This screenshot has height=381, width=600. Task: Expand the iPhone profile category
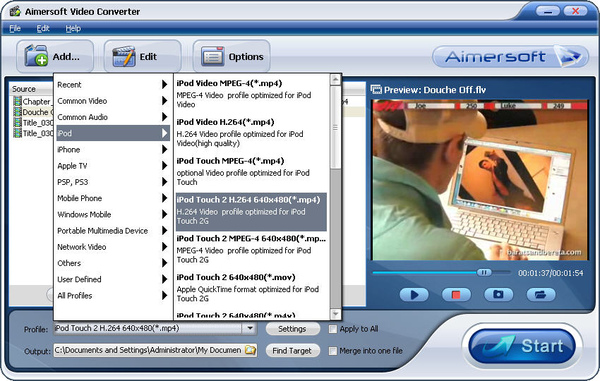(112, 150)
